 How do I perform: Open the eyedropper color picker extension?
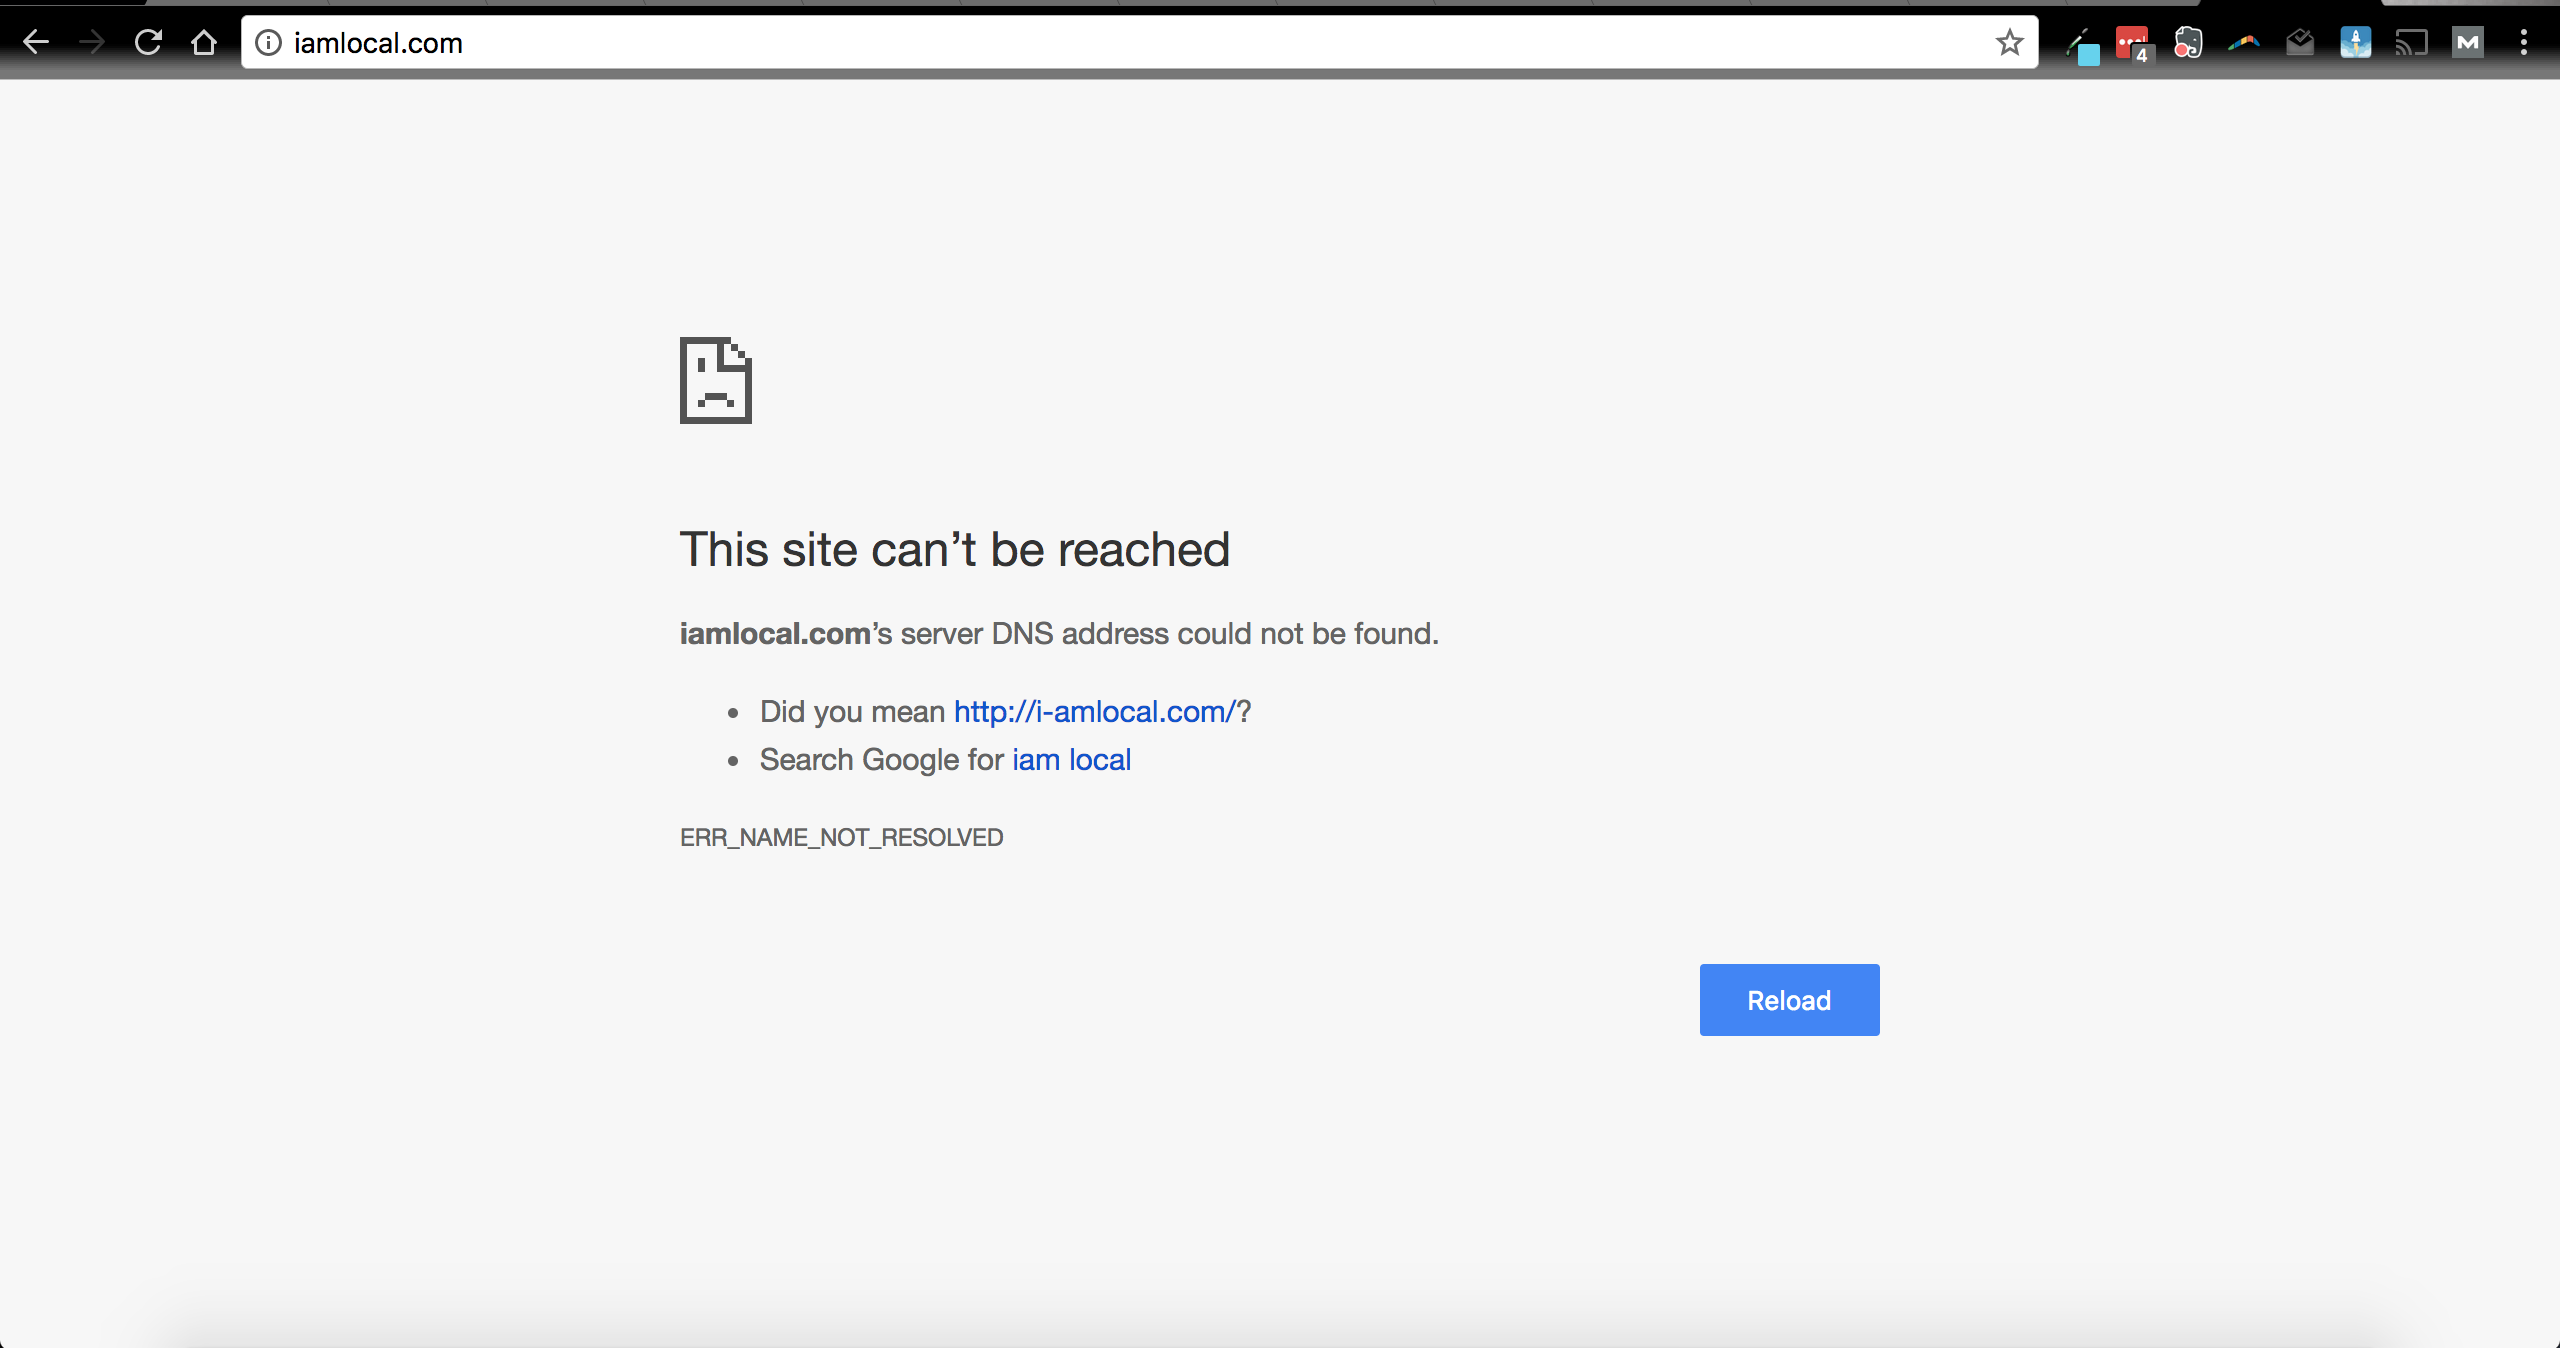click(2082, 45)
